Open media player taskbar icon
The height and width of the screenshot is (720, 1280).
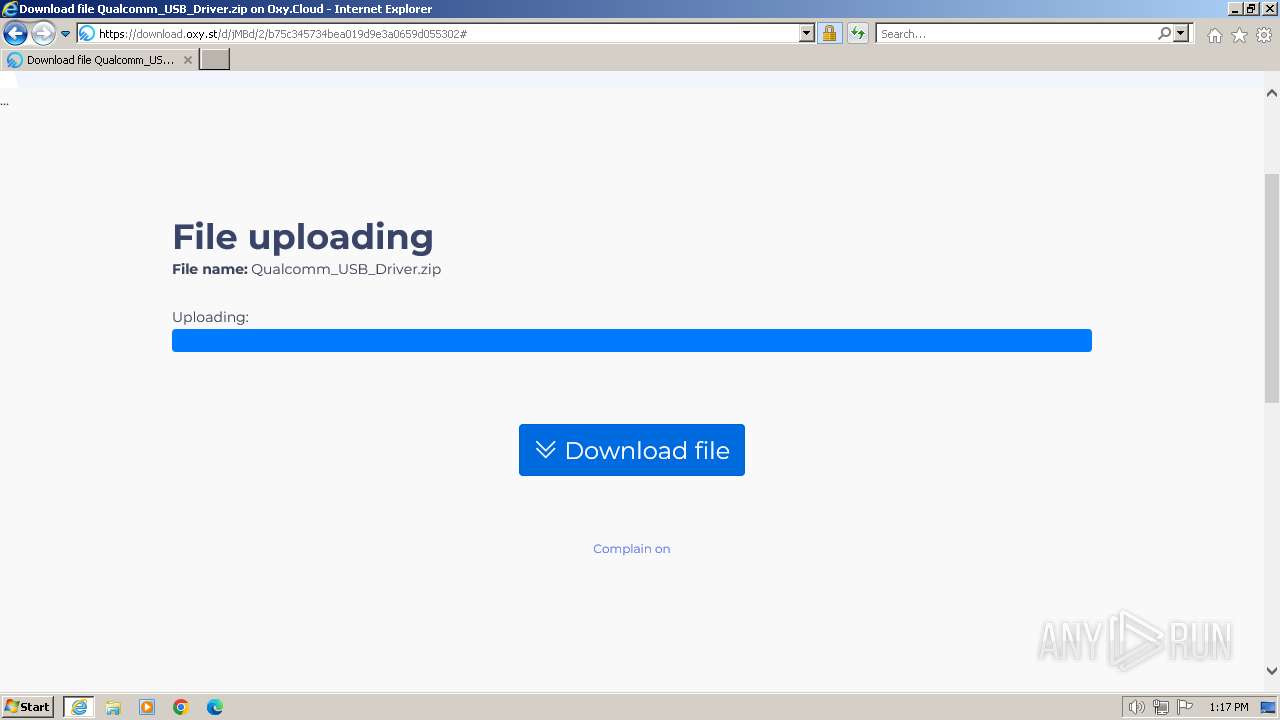tap(147, 707)
